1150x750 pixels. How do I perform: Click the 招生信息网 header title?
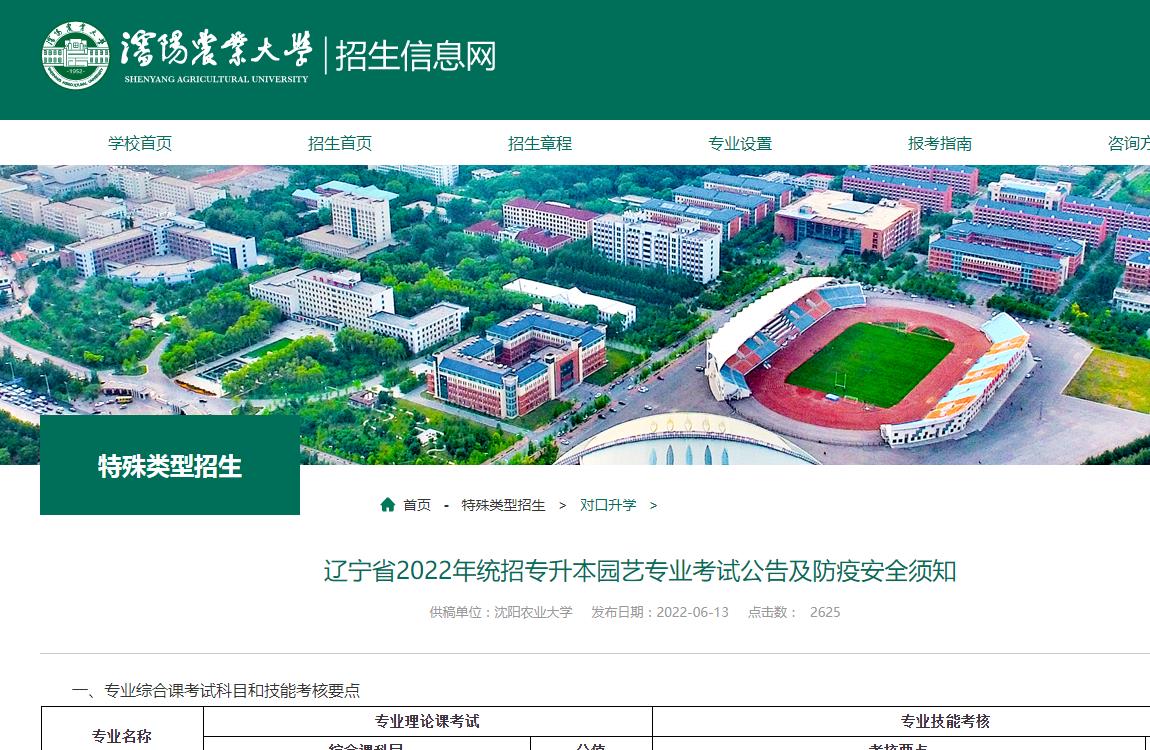[x=416, y=56]
